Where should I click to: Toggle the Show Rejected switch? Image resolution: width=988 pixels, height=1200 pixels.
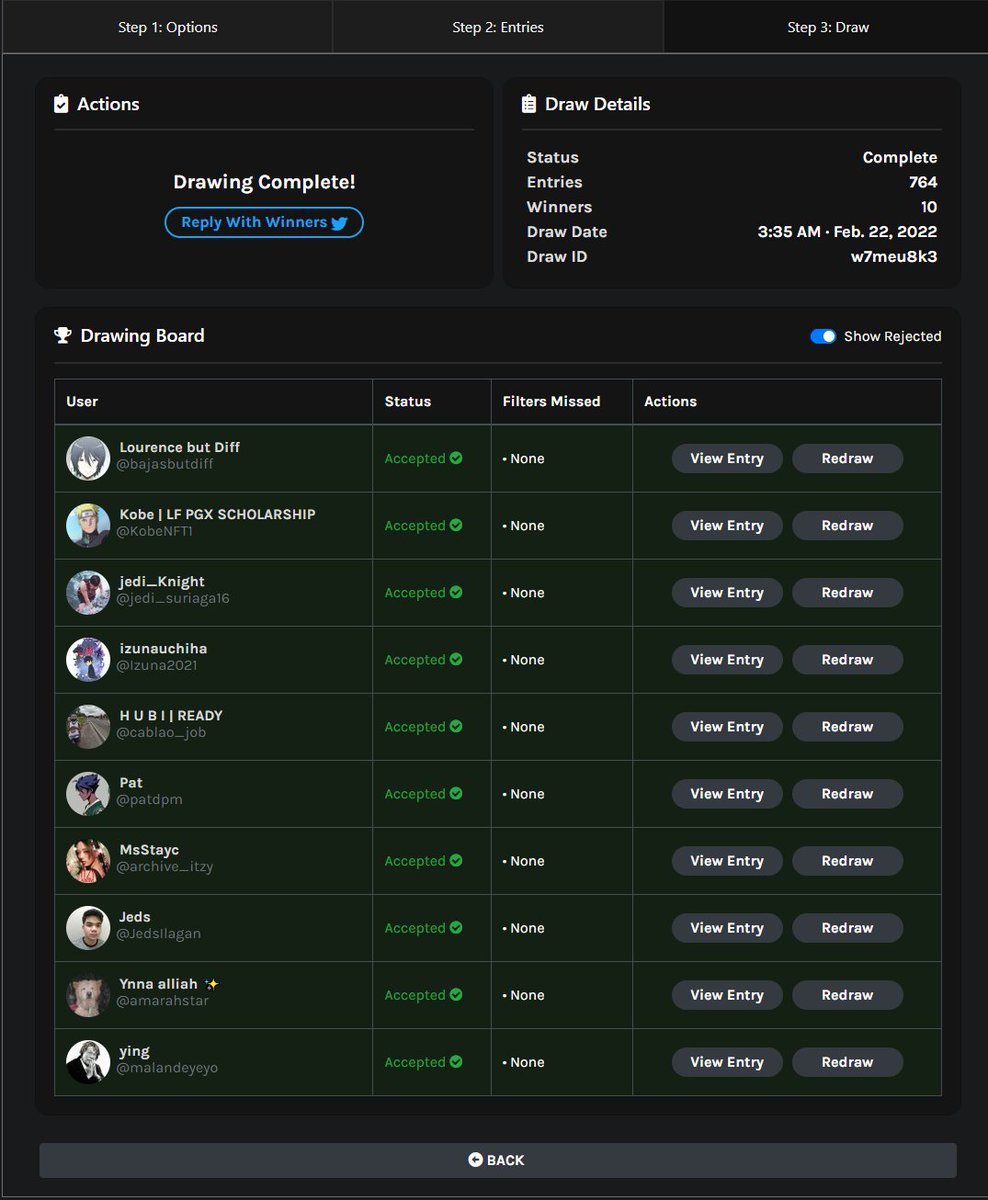tap(823, 336)
